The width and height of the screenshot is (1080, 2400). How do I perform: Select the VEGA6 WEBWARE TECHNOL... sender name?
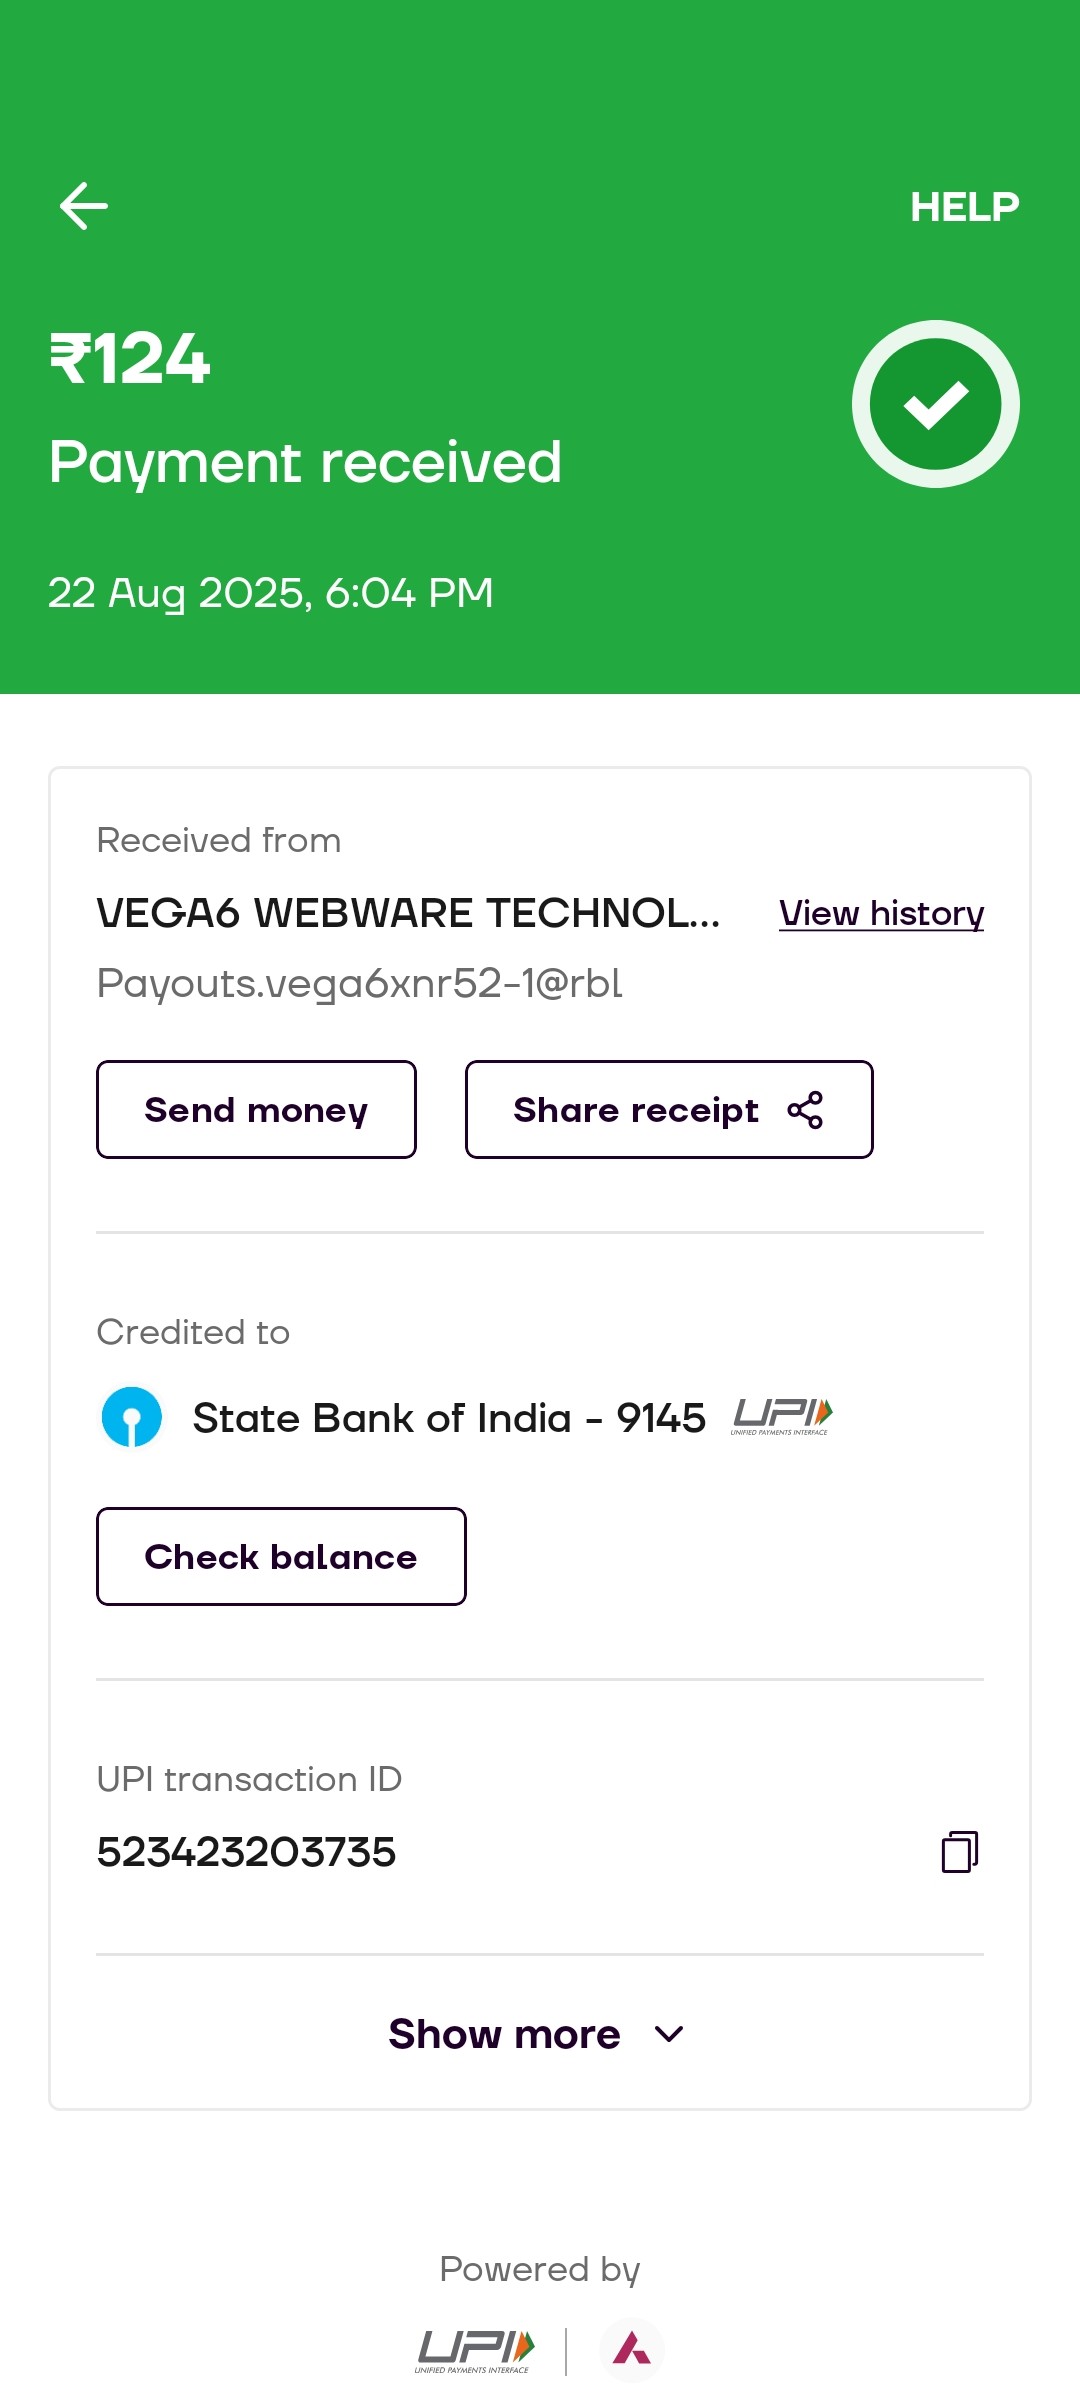[x=408, y=913]
